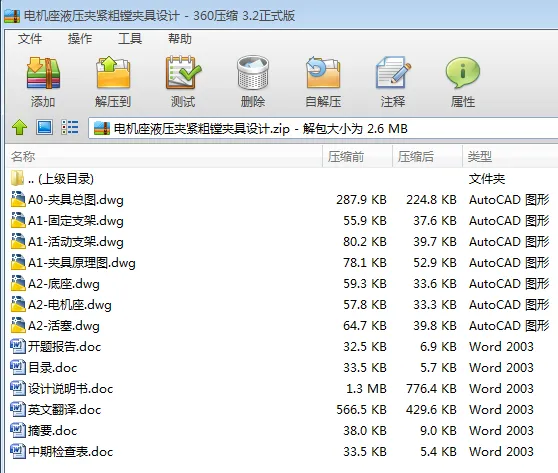Click Word icon for 中期检查表.doc
The height and width of the screenshot is (473, 558).
point(18,451)
